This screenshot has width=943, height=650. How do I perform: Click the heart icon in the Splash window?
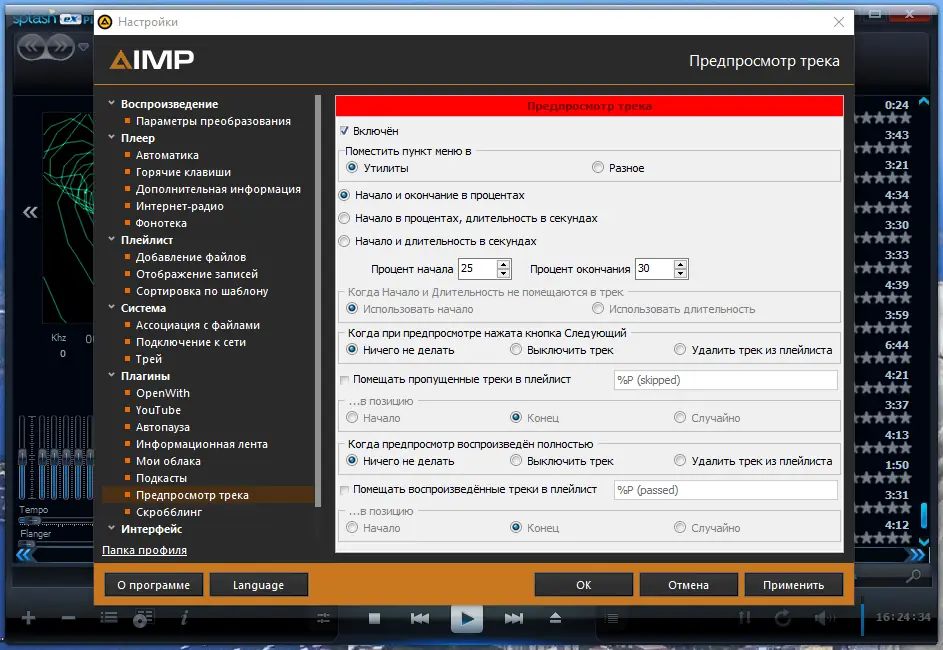coord(84,46)
